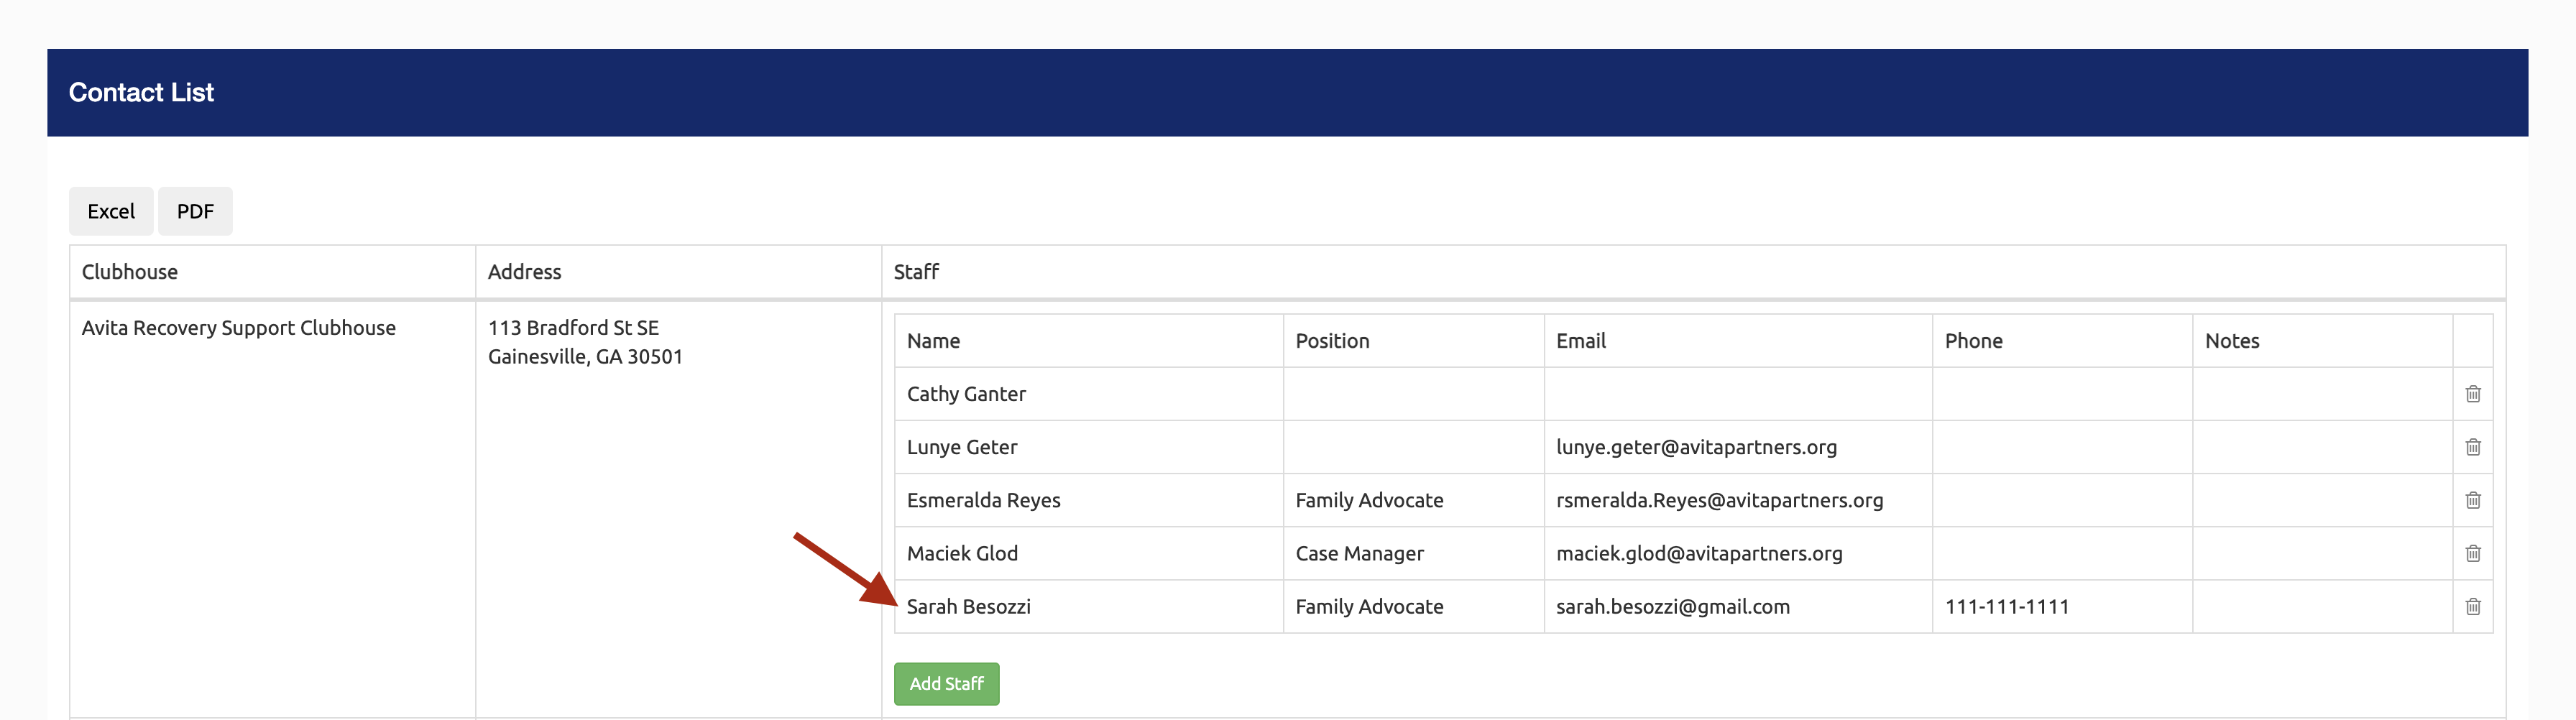Delete the Cathy Ganter staff row
This screenshot has width=2576, height=720.
(2472, 394)
